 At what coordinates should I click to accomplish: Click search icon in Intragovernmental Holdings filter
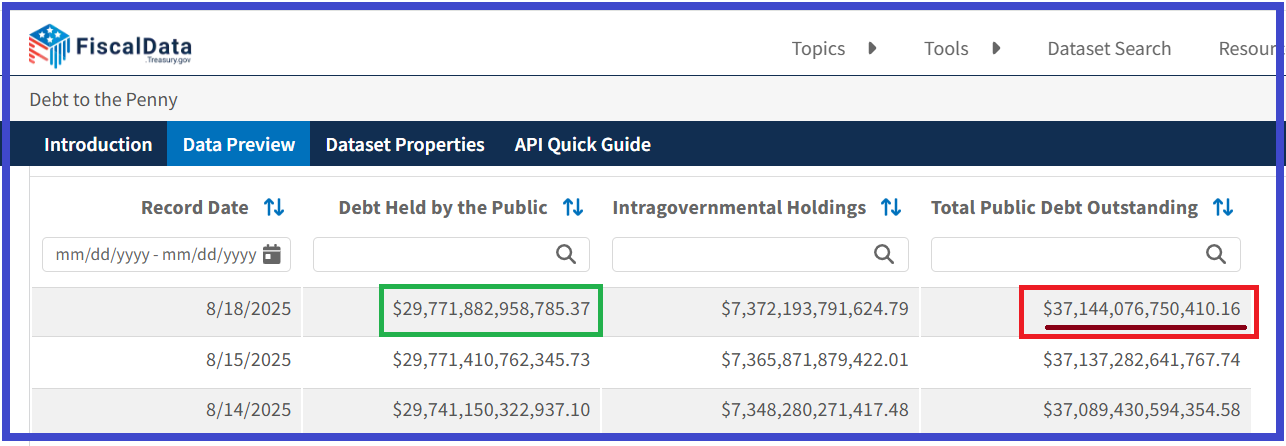[x=884, y=255]
